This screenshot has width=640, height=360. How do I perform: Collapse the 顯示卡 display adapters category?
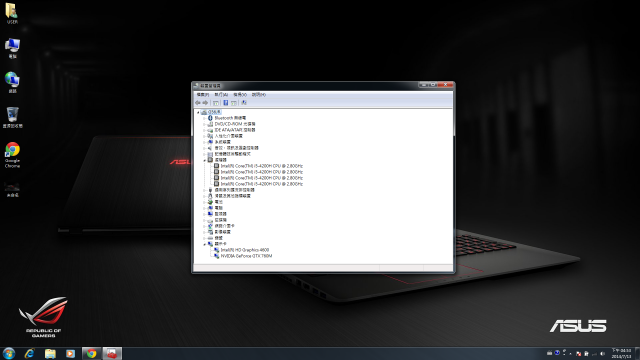(204, 244)
